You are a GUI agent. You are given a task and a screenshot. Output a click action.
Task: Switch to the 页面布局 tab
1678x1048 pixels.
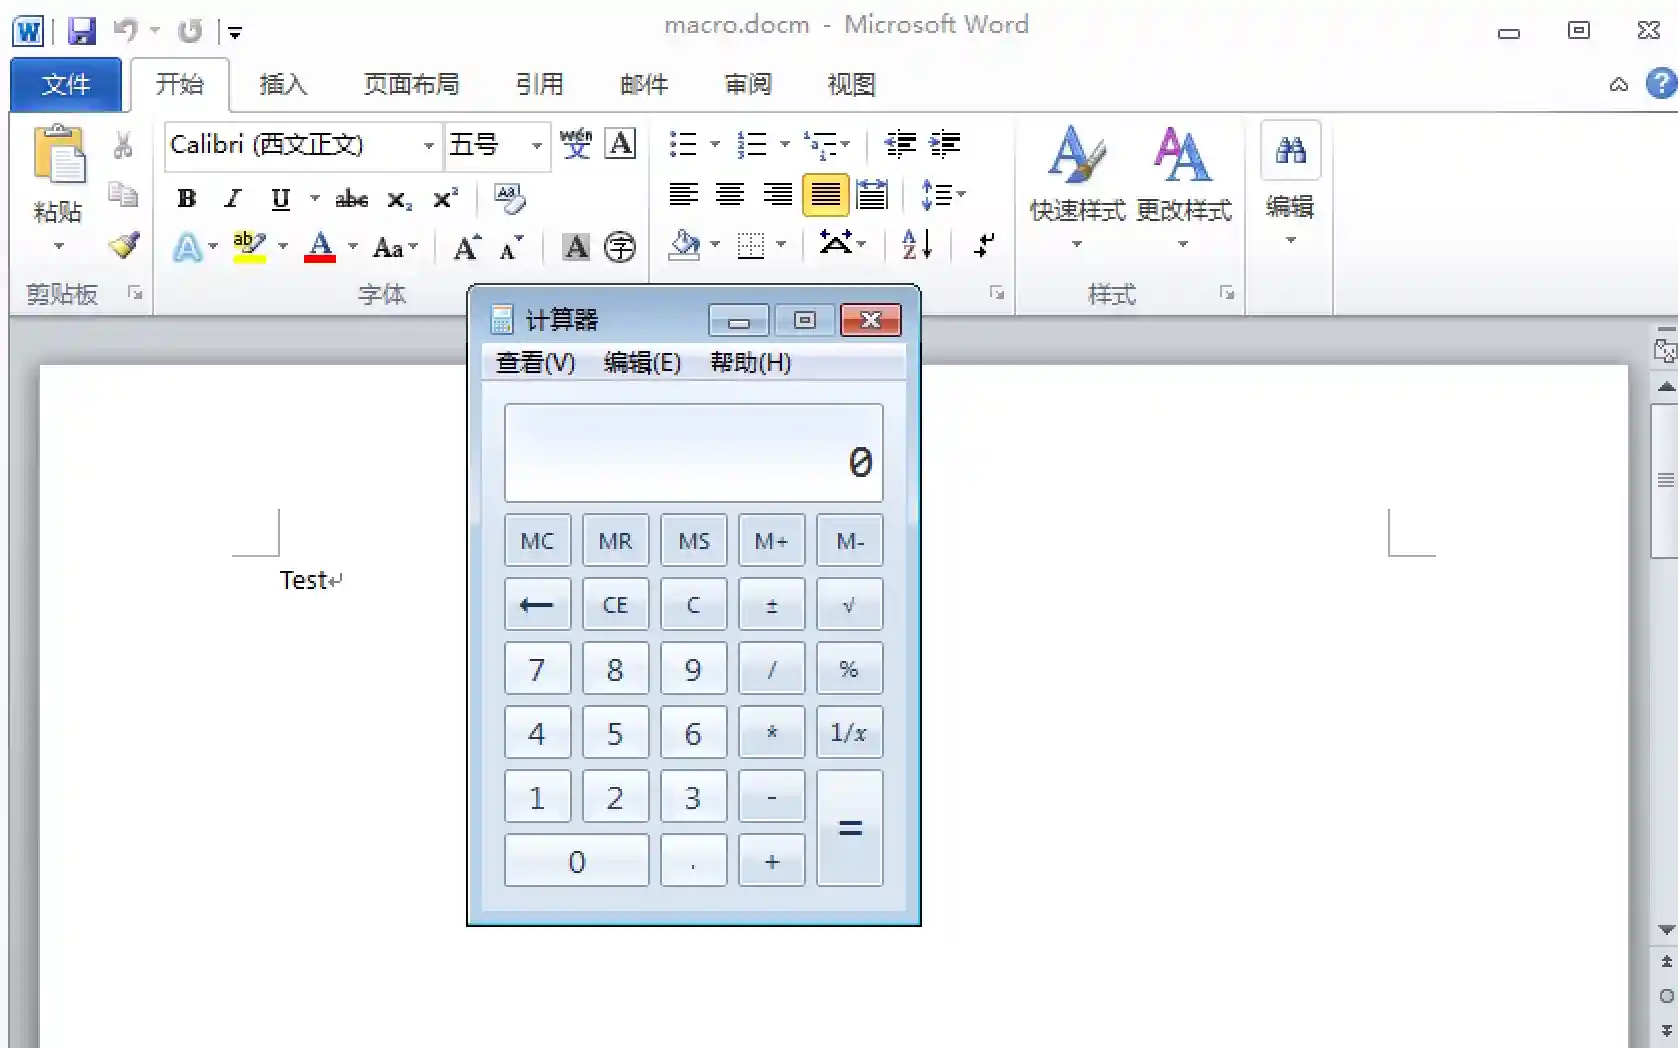coord(411,84)
